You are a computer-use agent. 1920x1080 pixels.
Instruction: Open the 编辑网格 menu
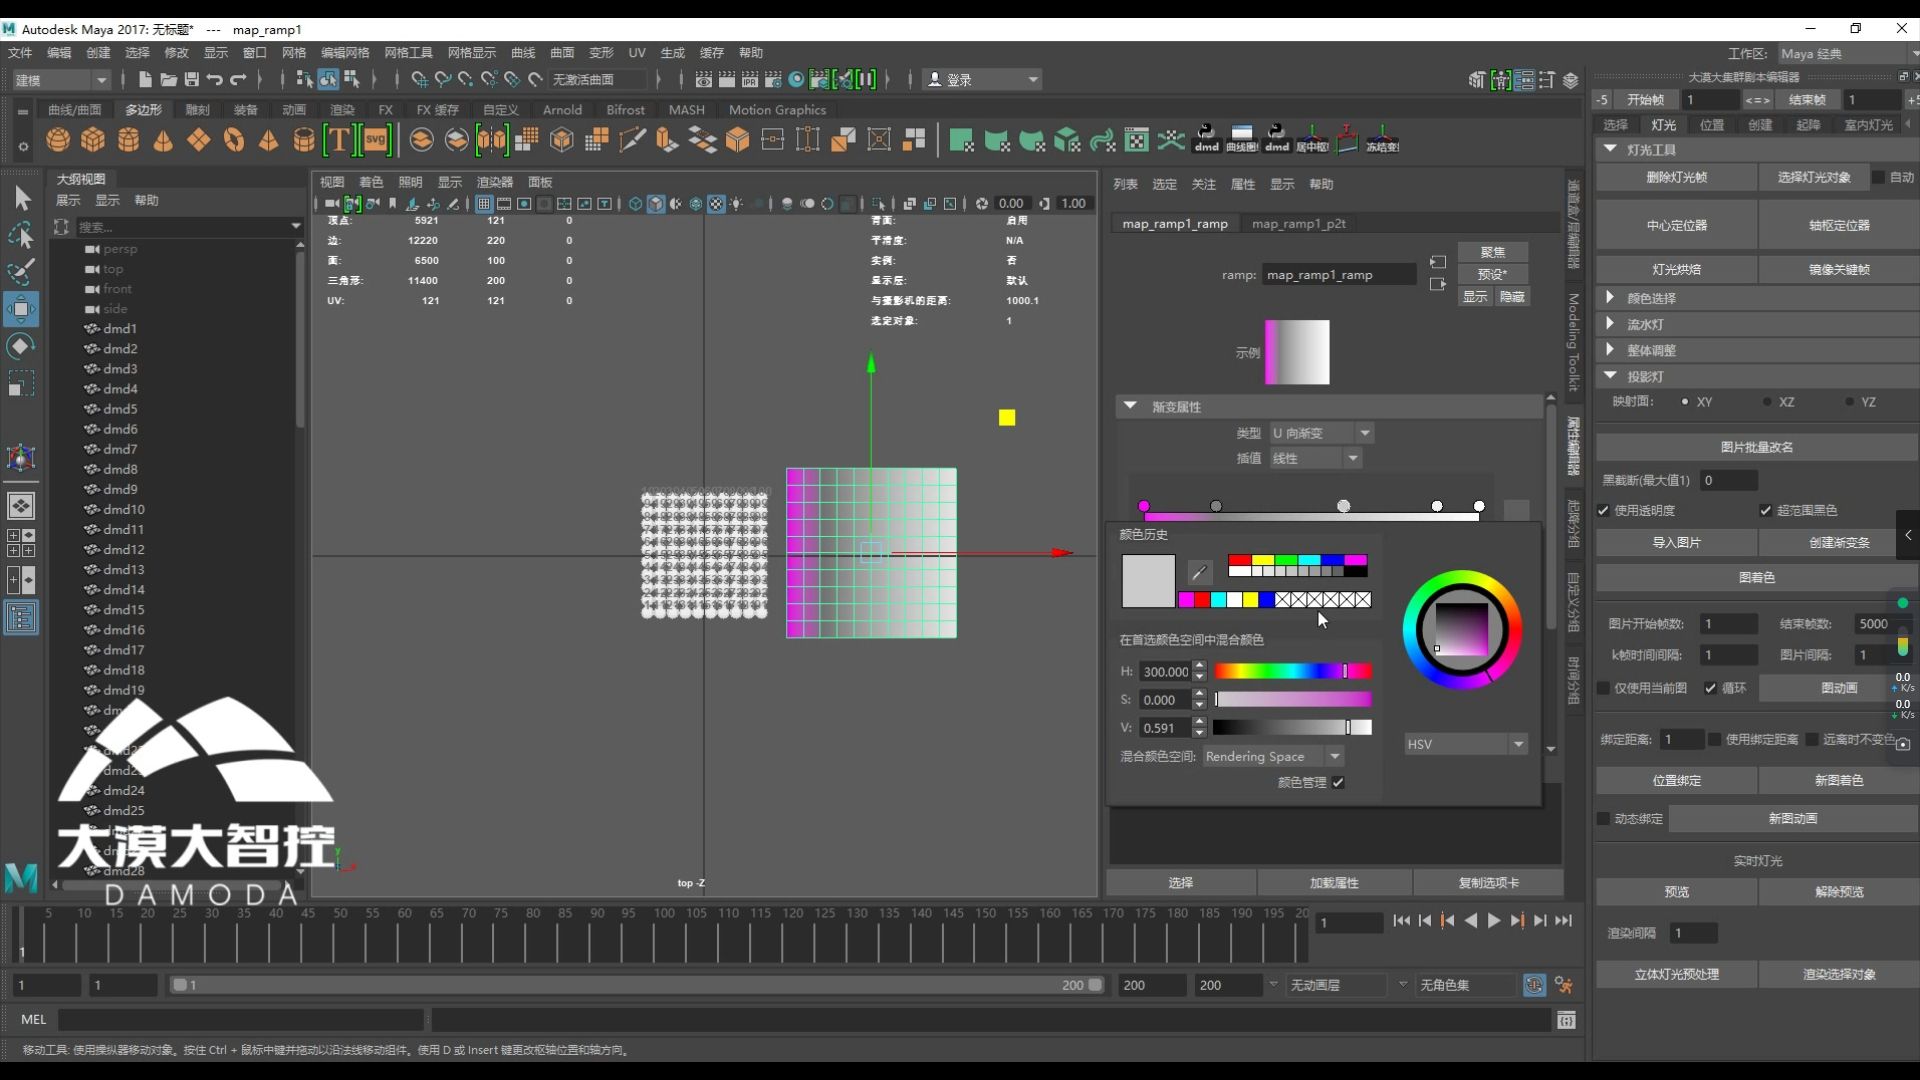tap(345, 53)
